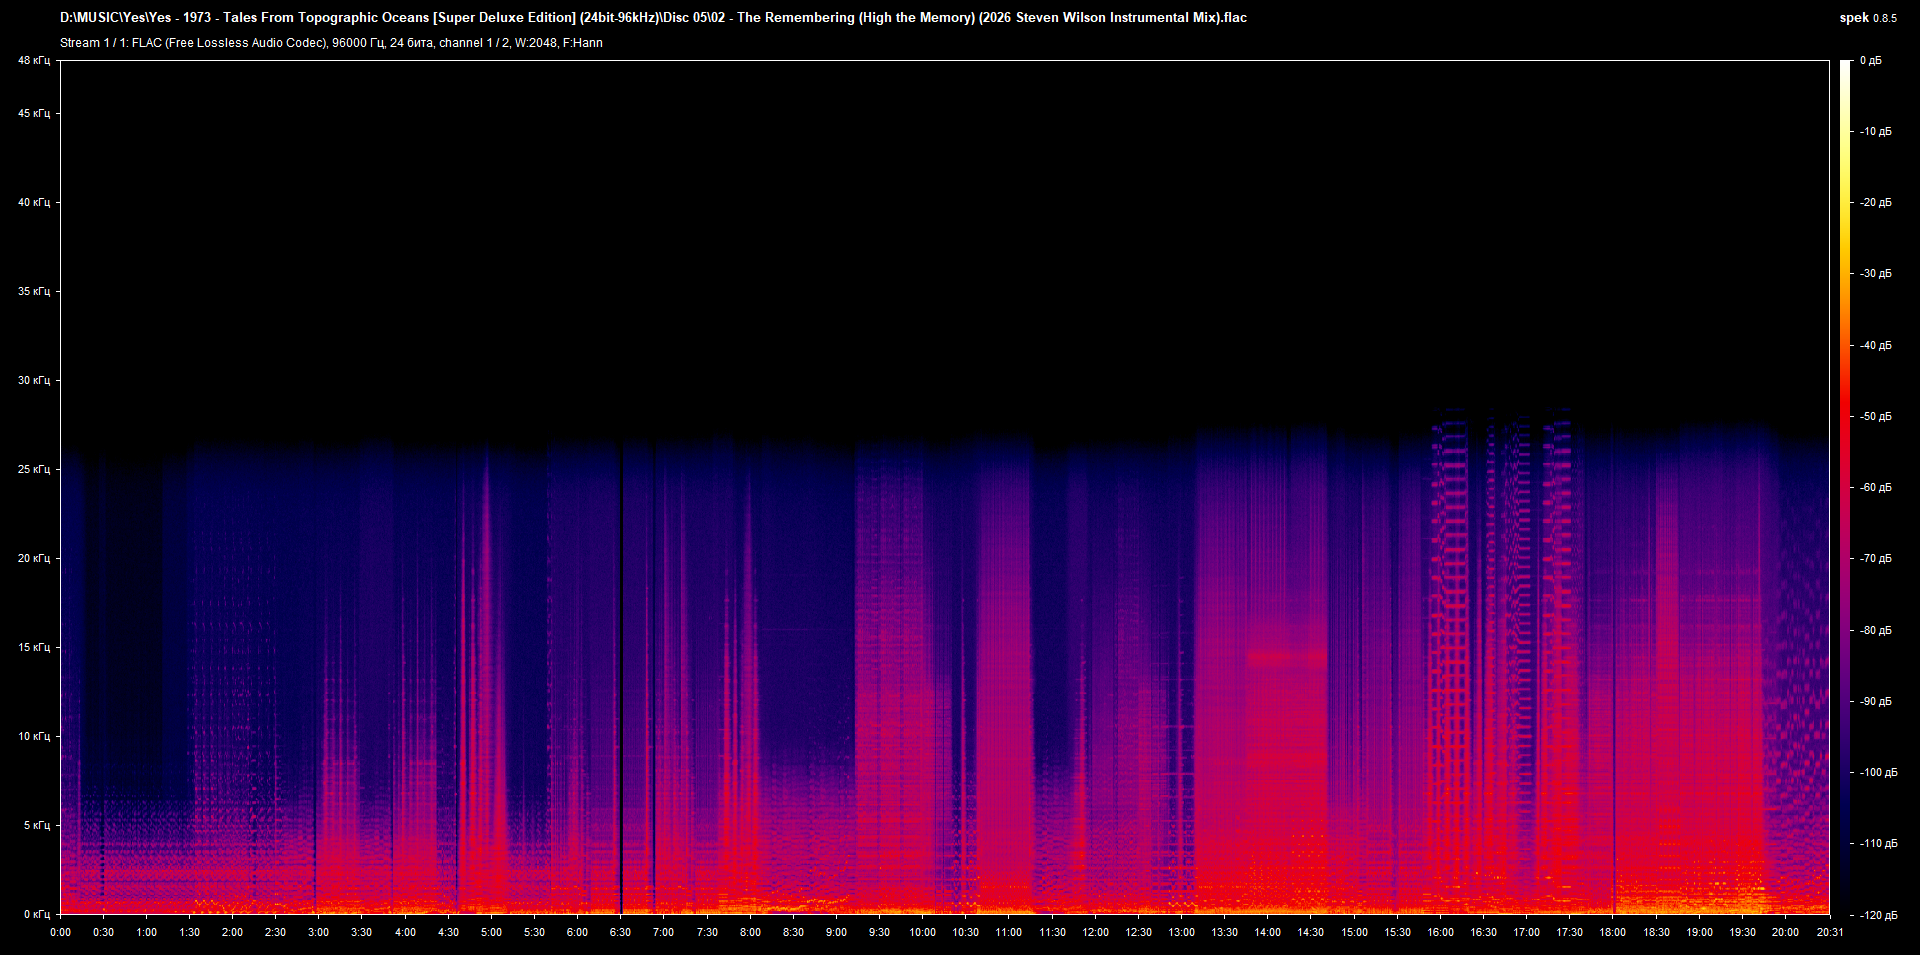Click the 10 кГц frequency axis label

click(34, 737)
